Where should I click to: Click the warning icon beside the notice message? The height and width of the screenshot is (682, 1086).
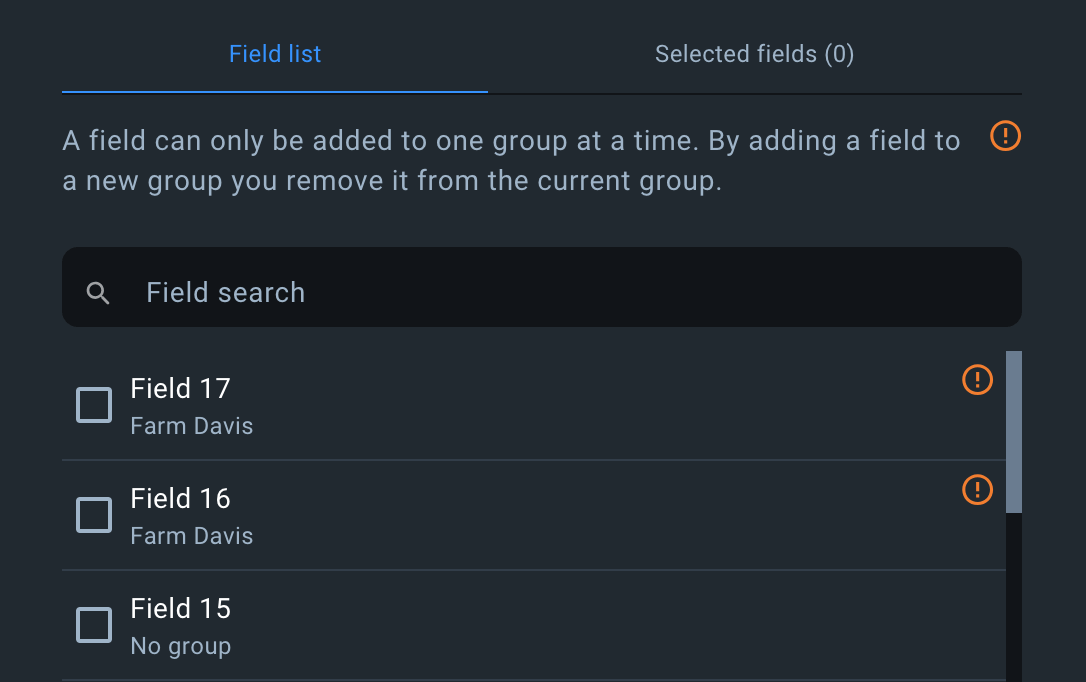tap(1005, 136)
